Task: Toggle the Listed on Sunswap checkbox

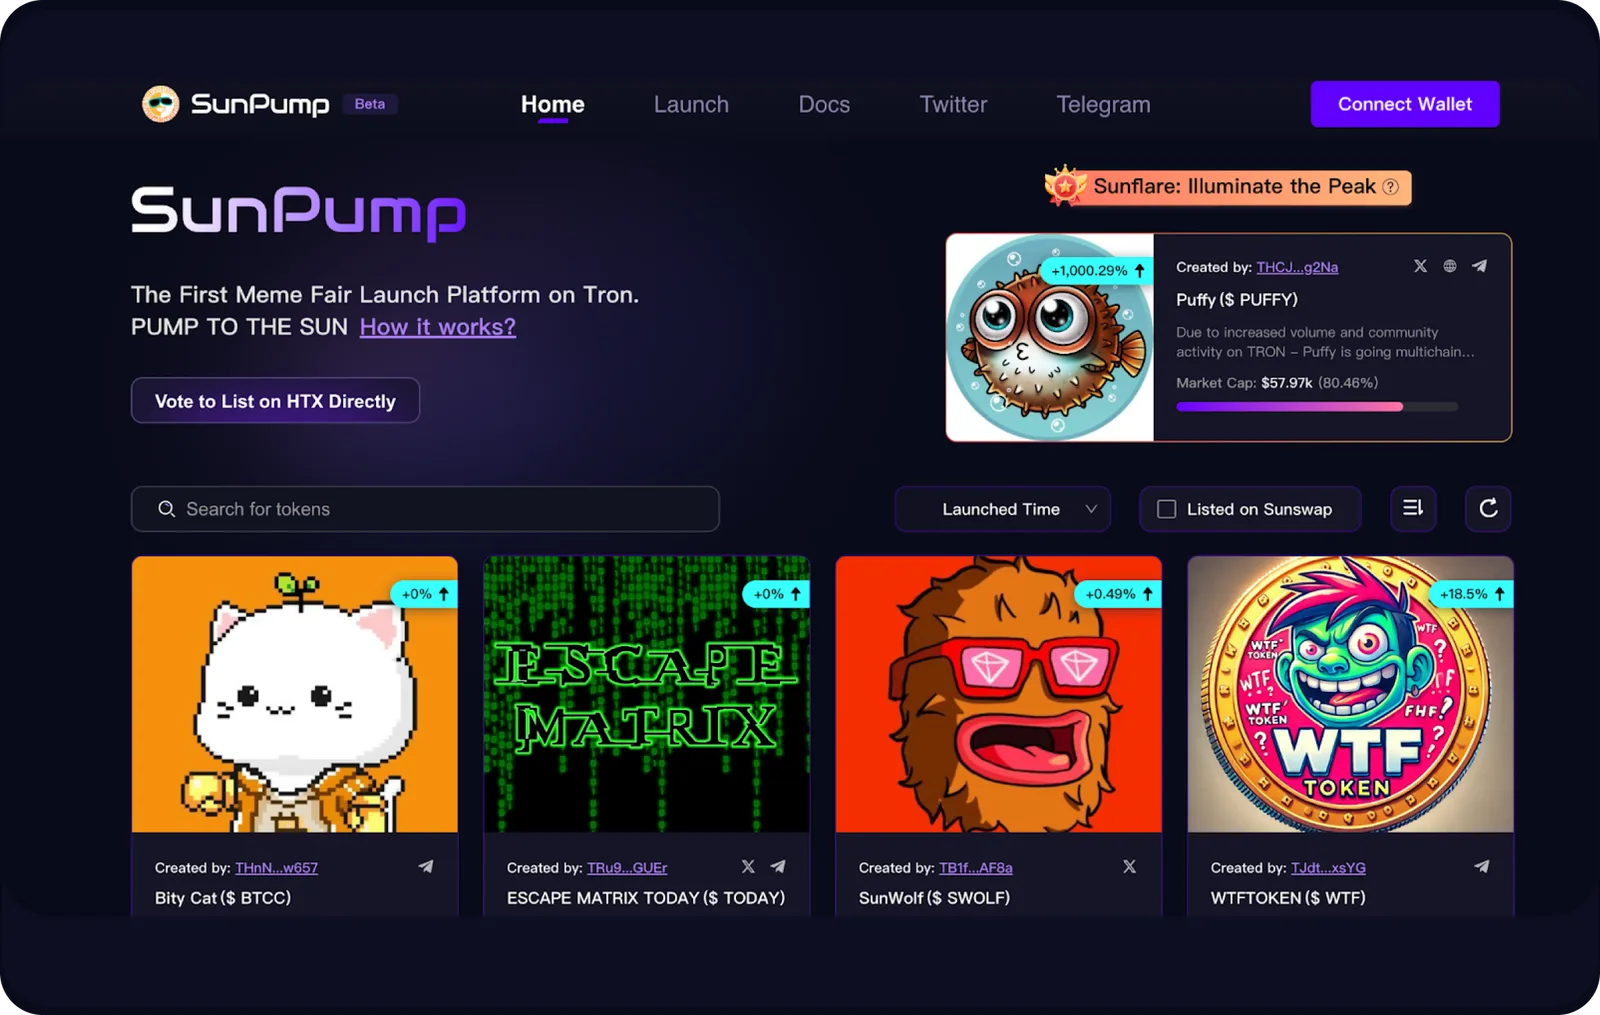Action: coord(1166,509)
